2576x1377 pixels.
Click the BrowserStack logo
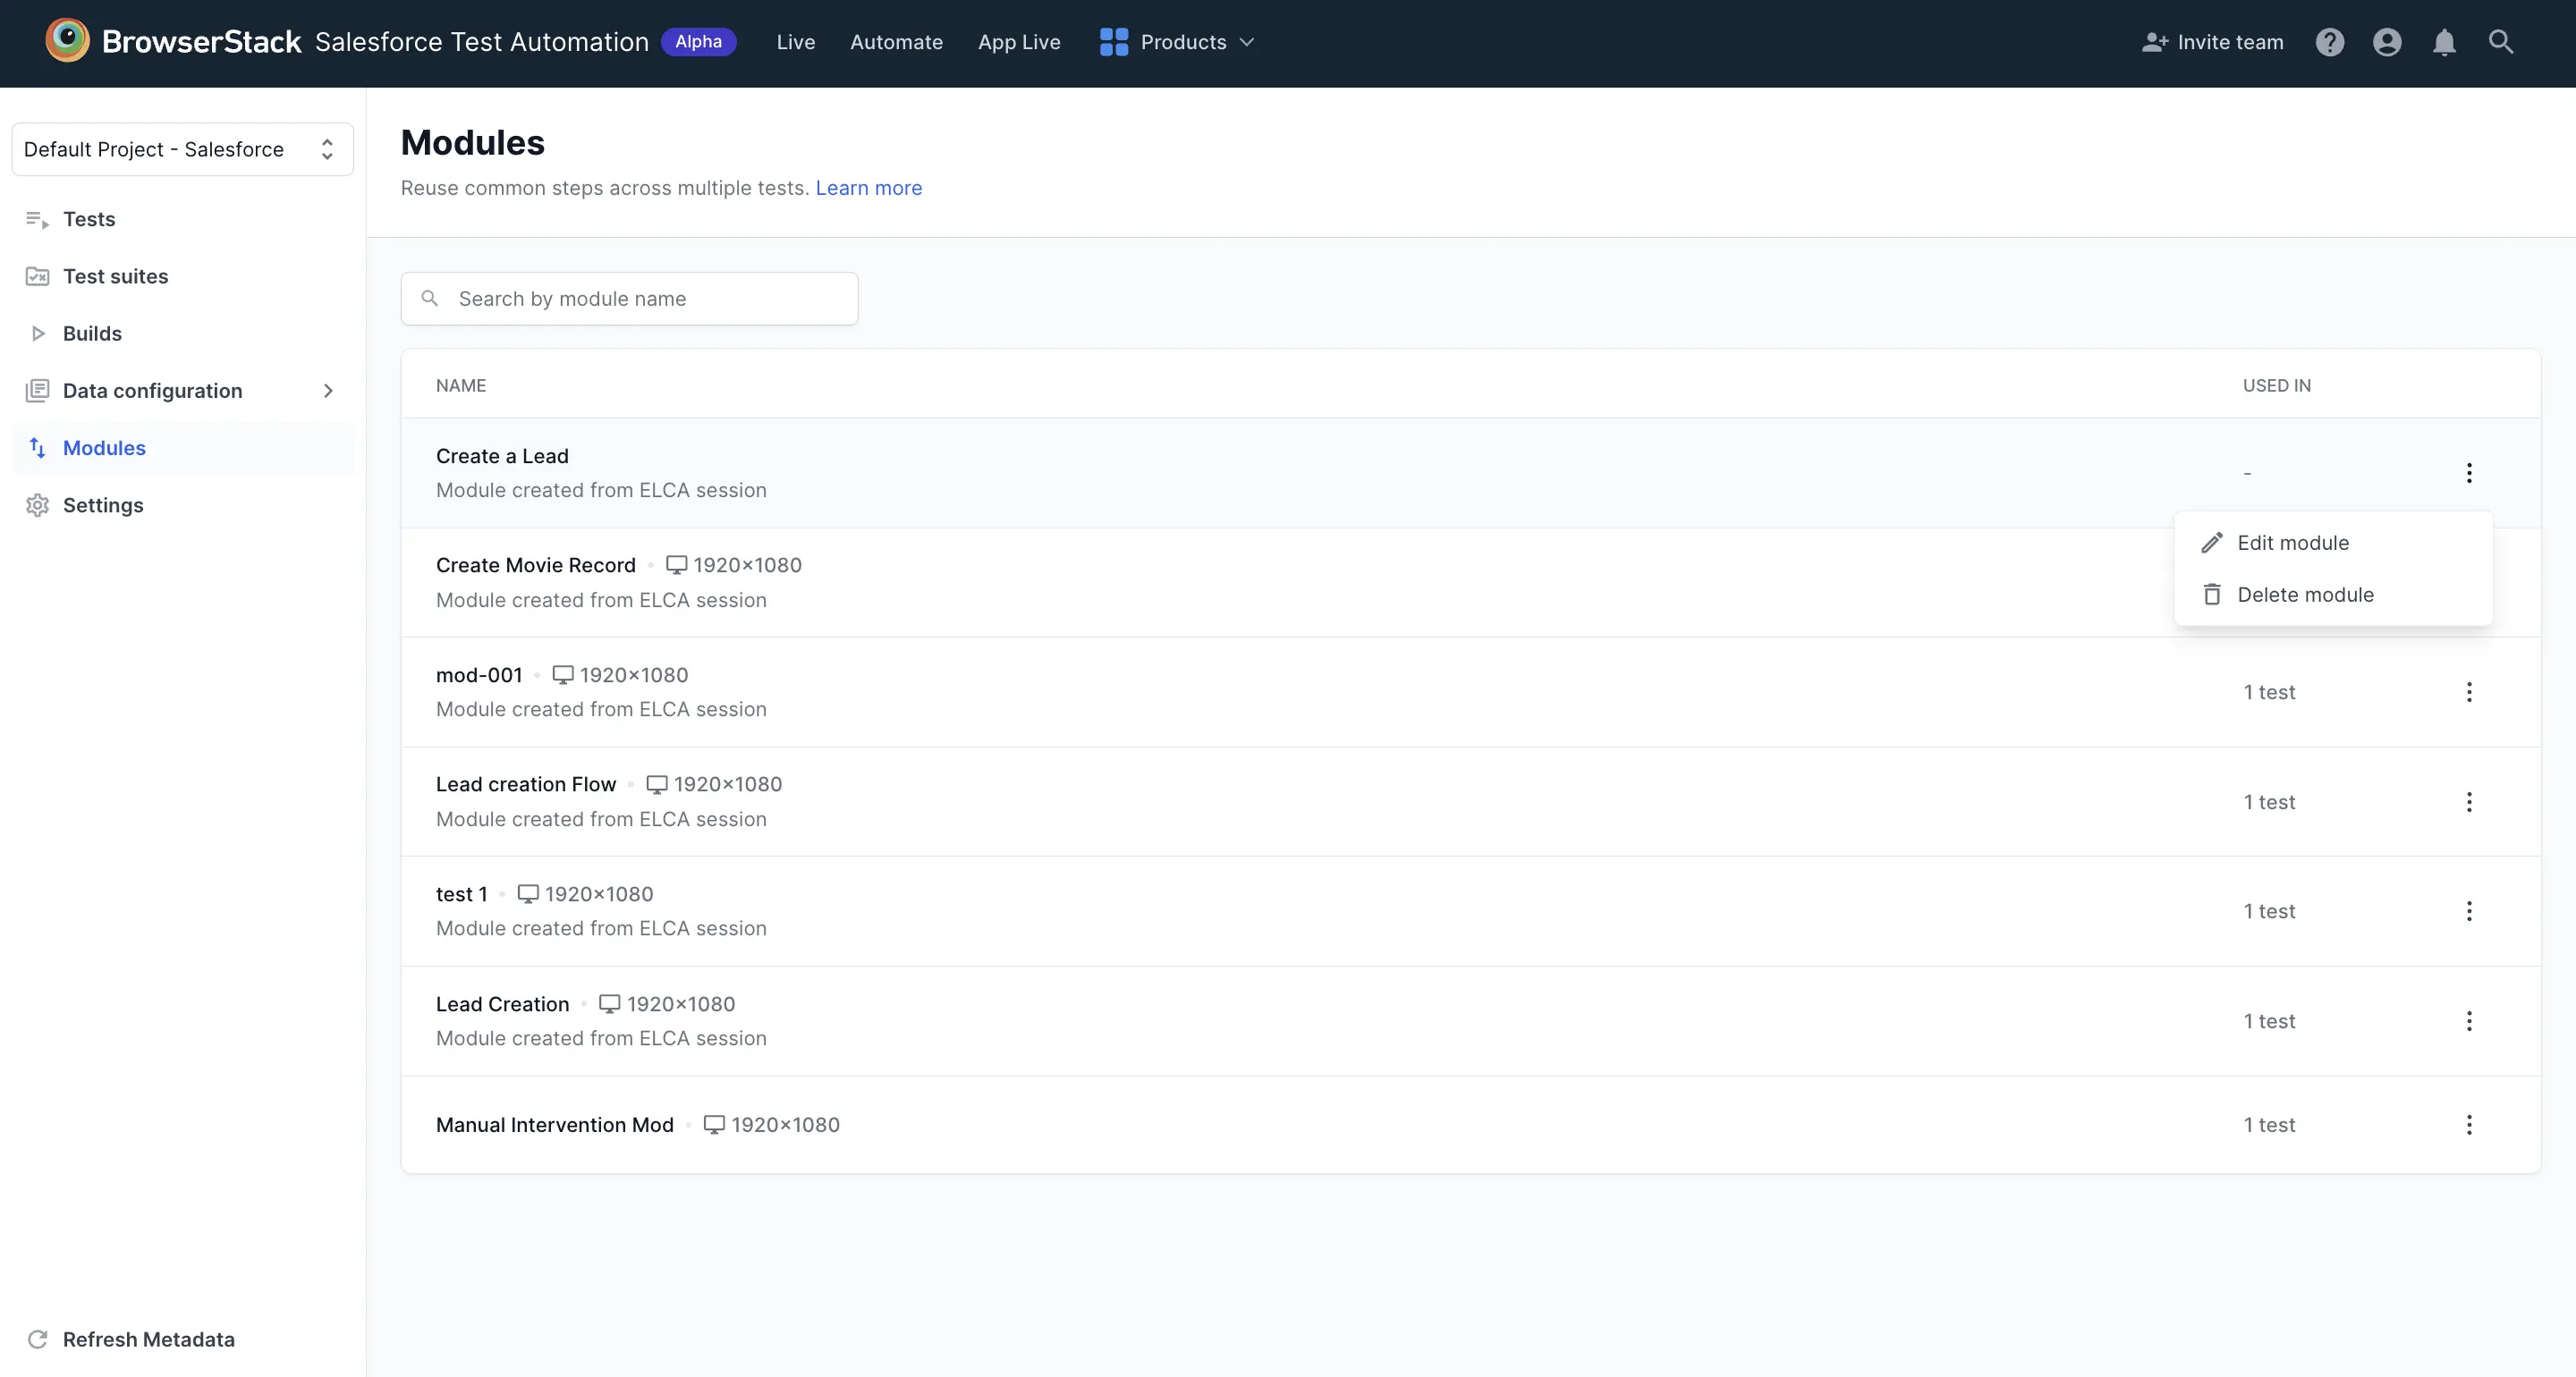click(67, 40)
